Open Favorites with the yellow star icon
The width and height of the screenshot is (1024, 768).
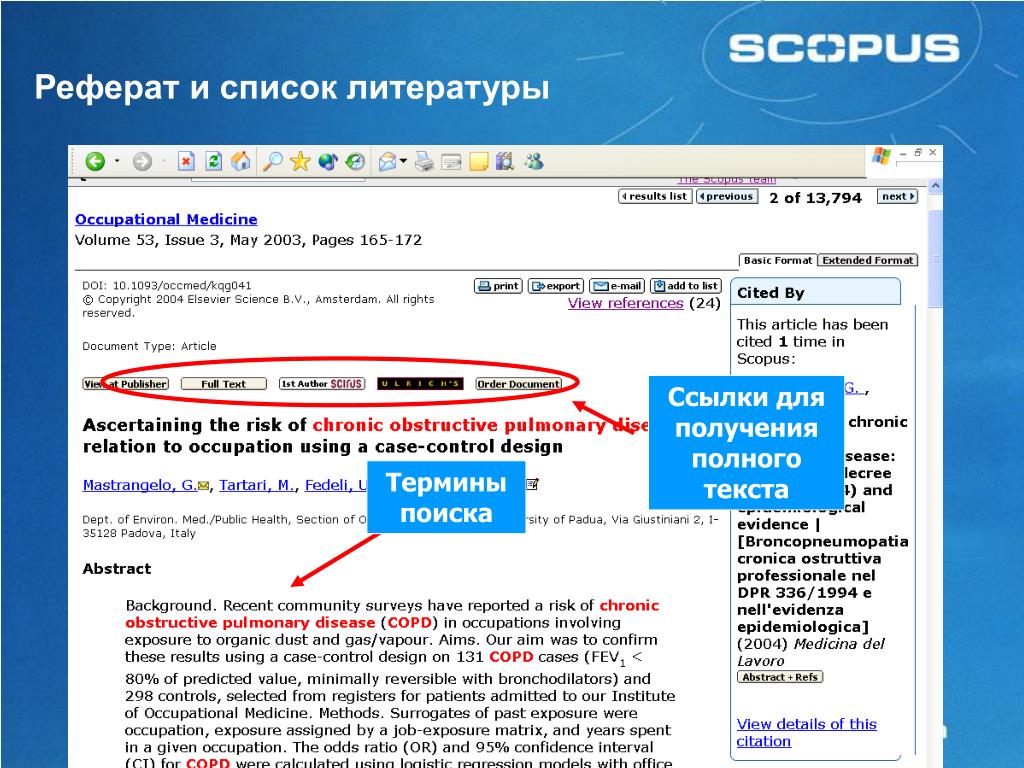(300, 161)
